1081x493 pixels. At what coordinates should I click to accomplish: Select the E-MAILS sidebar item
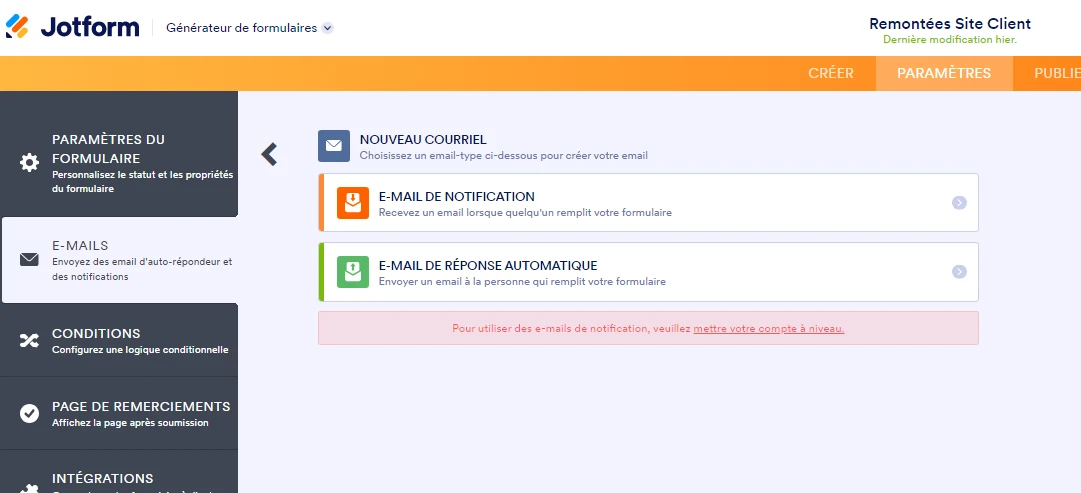119,260
